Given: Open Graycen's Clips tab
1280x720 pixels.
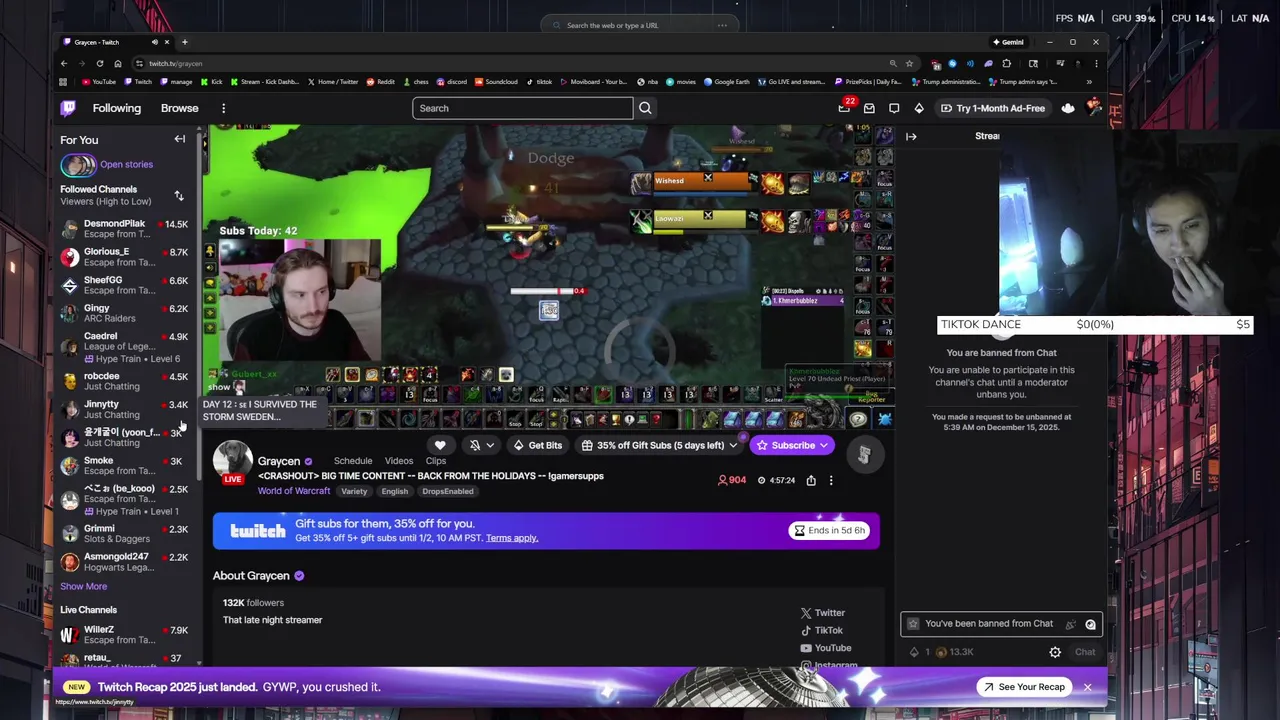Looking at the screenshot, I should tap(436, 461).
